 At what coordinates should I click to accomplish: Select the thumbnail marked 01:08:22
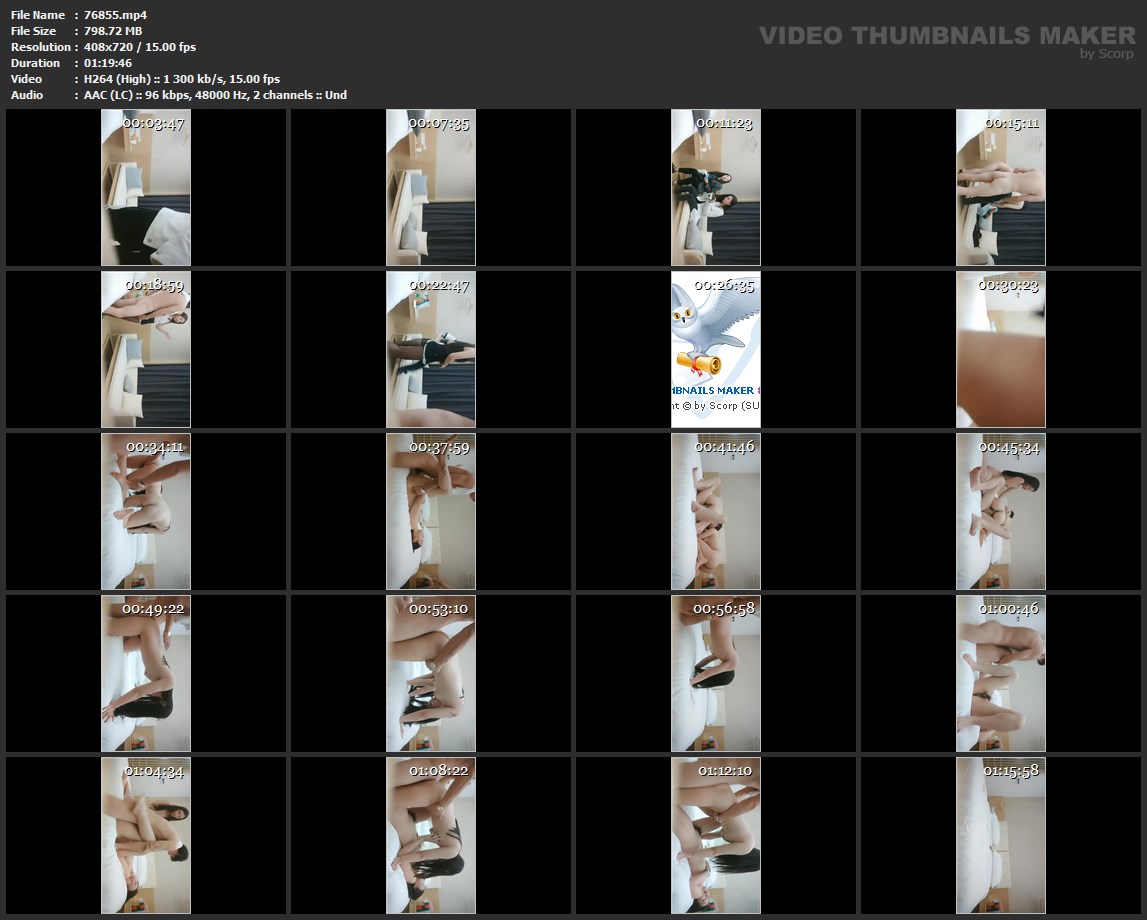point(431,835)
